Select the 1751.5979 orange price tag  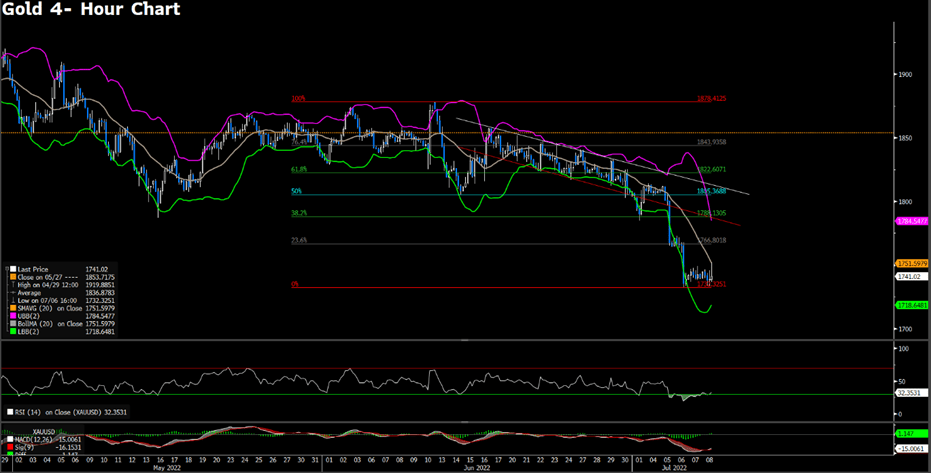[x=911, y=262]
